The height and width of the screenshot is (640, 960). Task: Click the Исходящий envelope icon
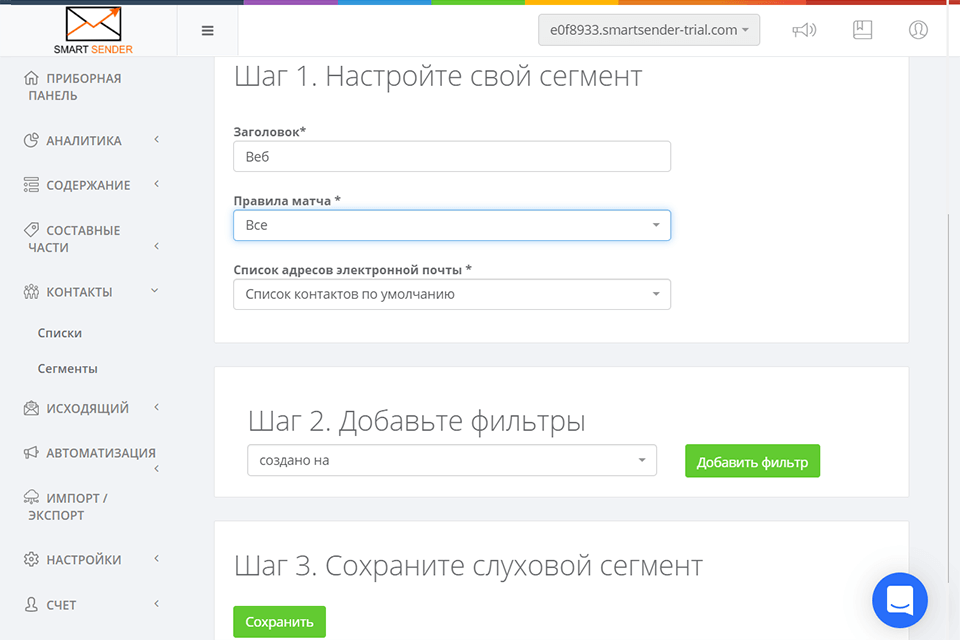point(31,408)
